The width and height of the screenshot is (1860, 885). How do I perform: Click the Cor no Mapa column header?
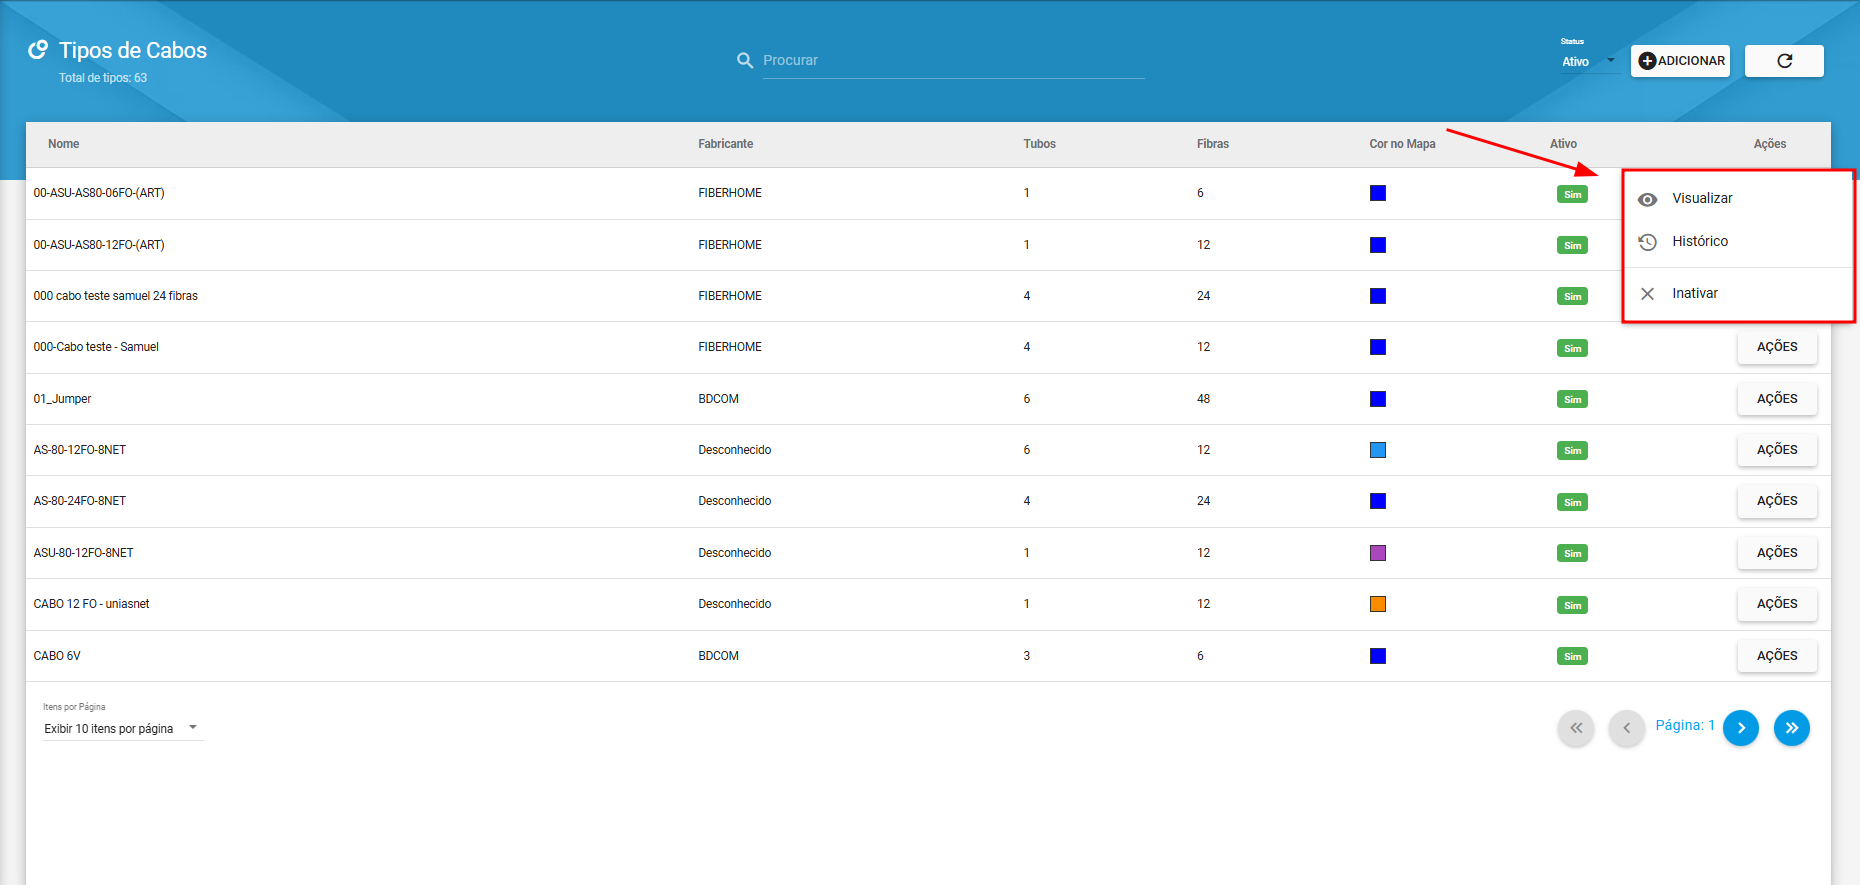[x=1402, y=144]
